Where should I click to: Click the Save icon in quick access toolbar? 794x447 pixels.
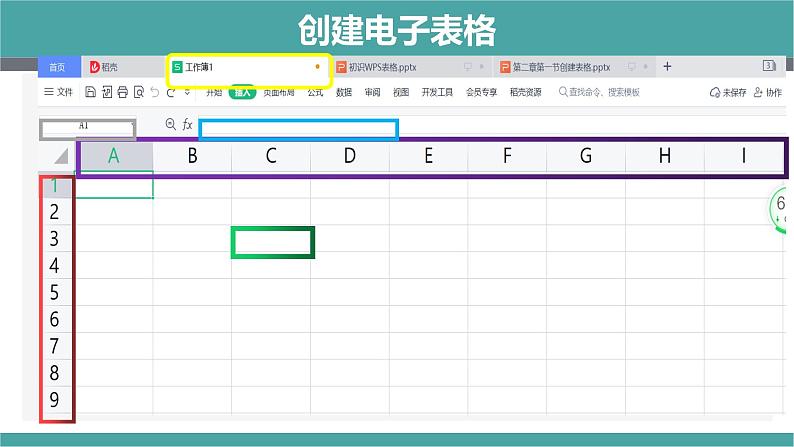90,92
